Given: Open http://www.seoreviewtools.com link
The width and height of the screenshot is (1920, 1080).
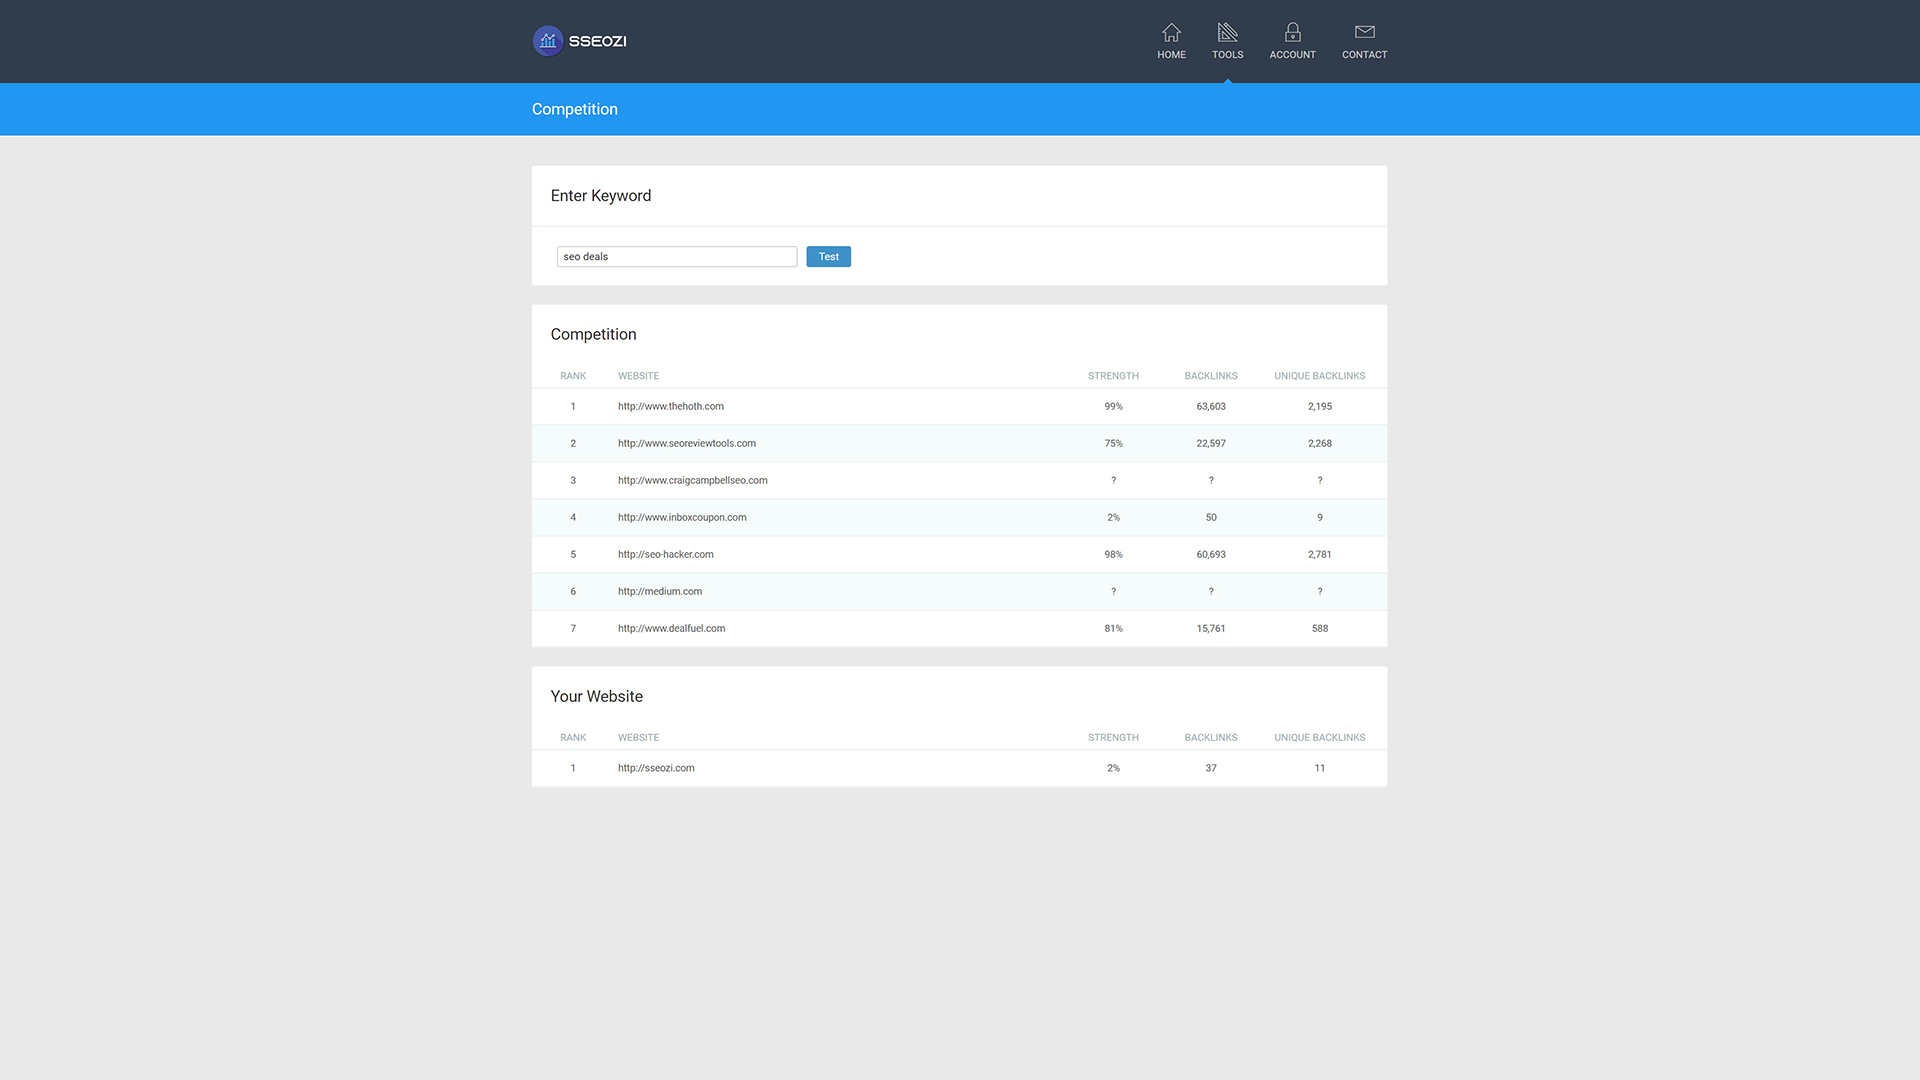Looking at the screenshot, I should pos(687,444).
